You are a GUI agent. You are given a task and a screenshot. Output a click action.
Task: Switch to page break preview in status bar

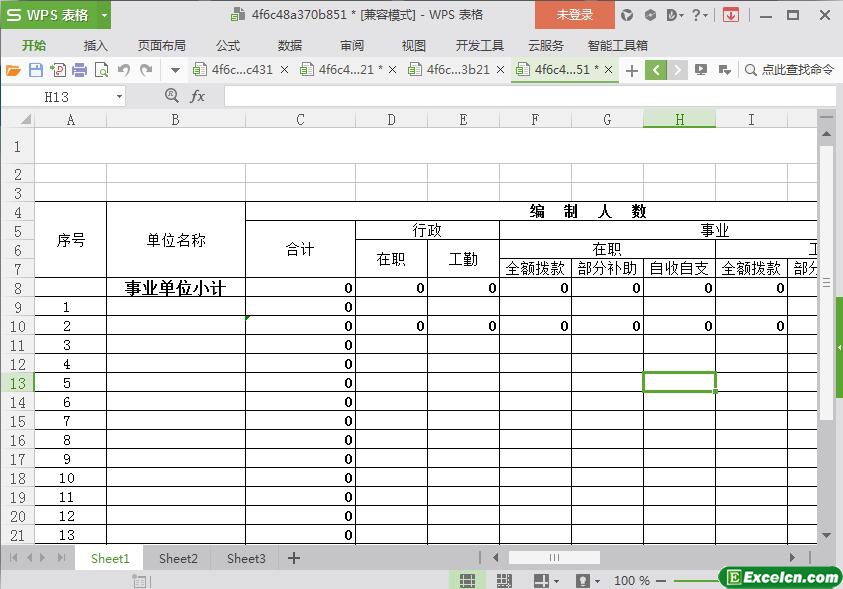[504, 580]
